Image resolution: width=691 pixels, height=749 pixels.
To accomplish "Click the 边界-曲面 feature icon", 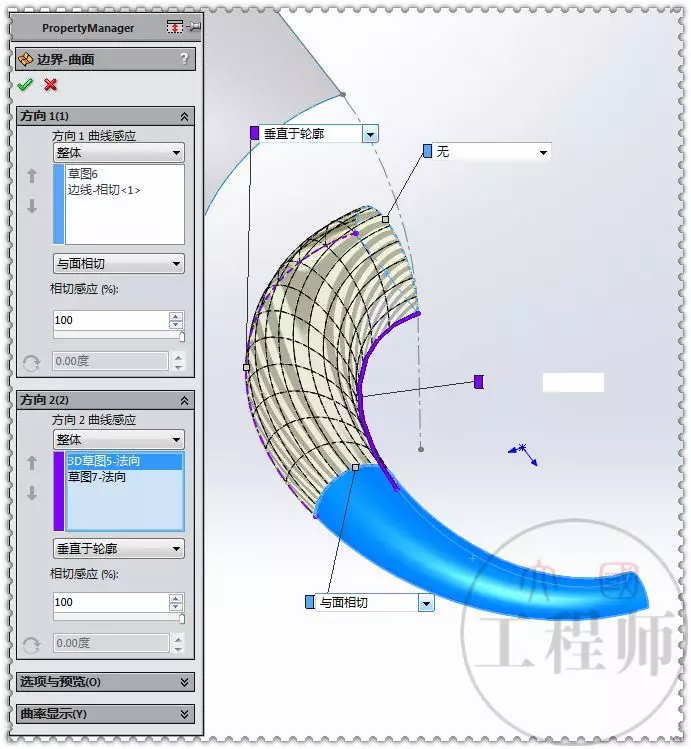I will point(25,60).
